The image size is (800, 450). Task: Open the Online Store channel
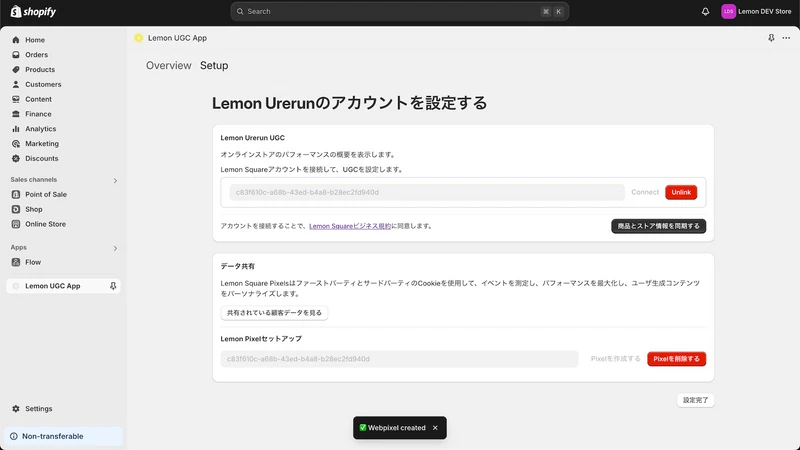coord(45,224)
